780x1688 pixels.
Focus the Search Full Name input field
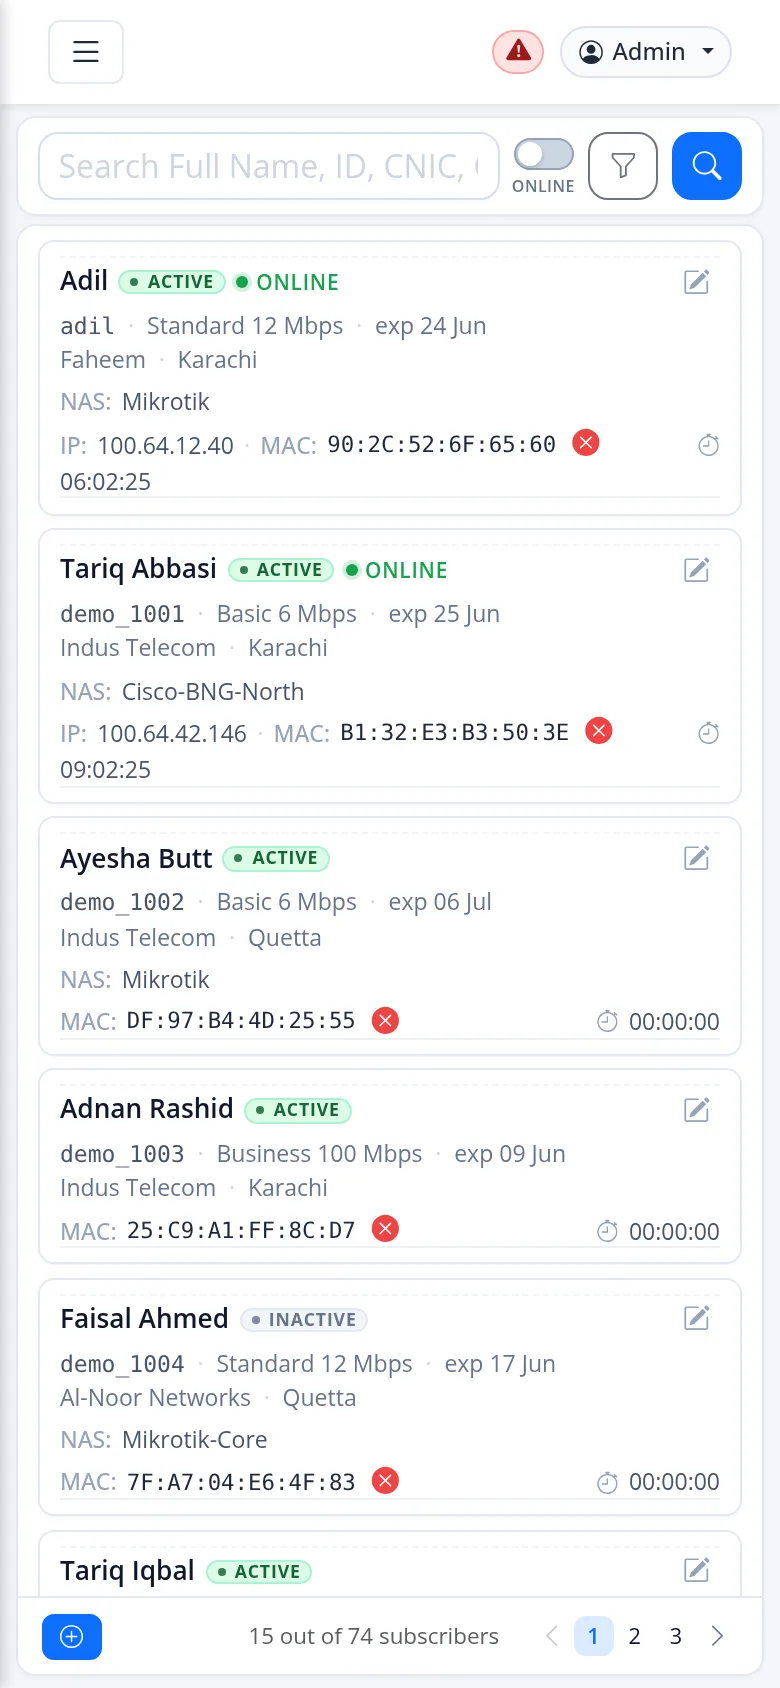(269, 166)
